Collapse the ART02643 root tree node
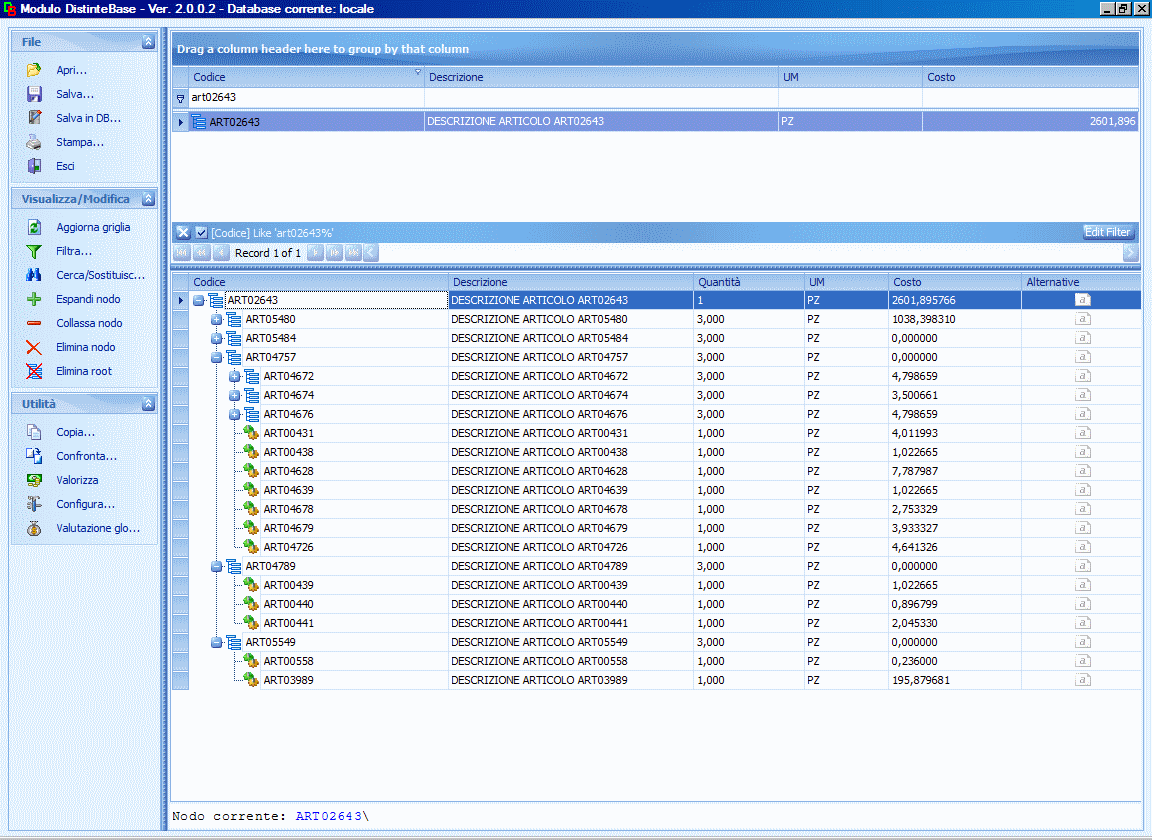 (198, 300)
